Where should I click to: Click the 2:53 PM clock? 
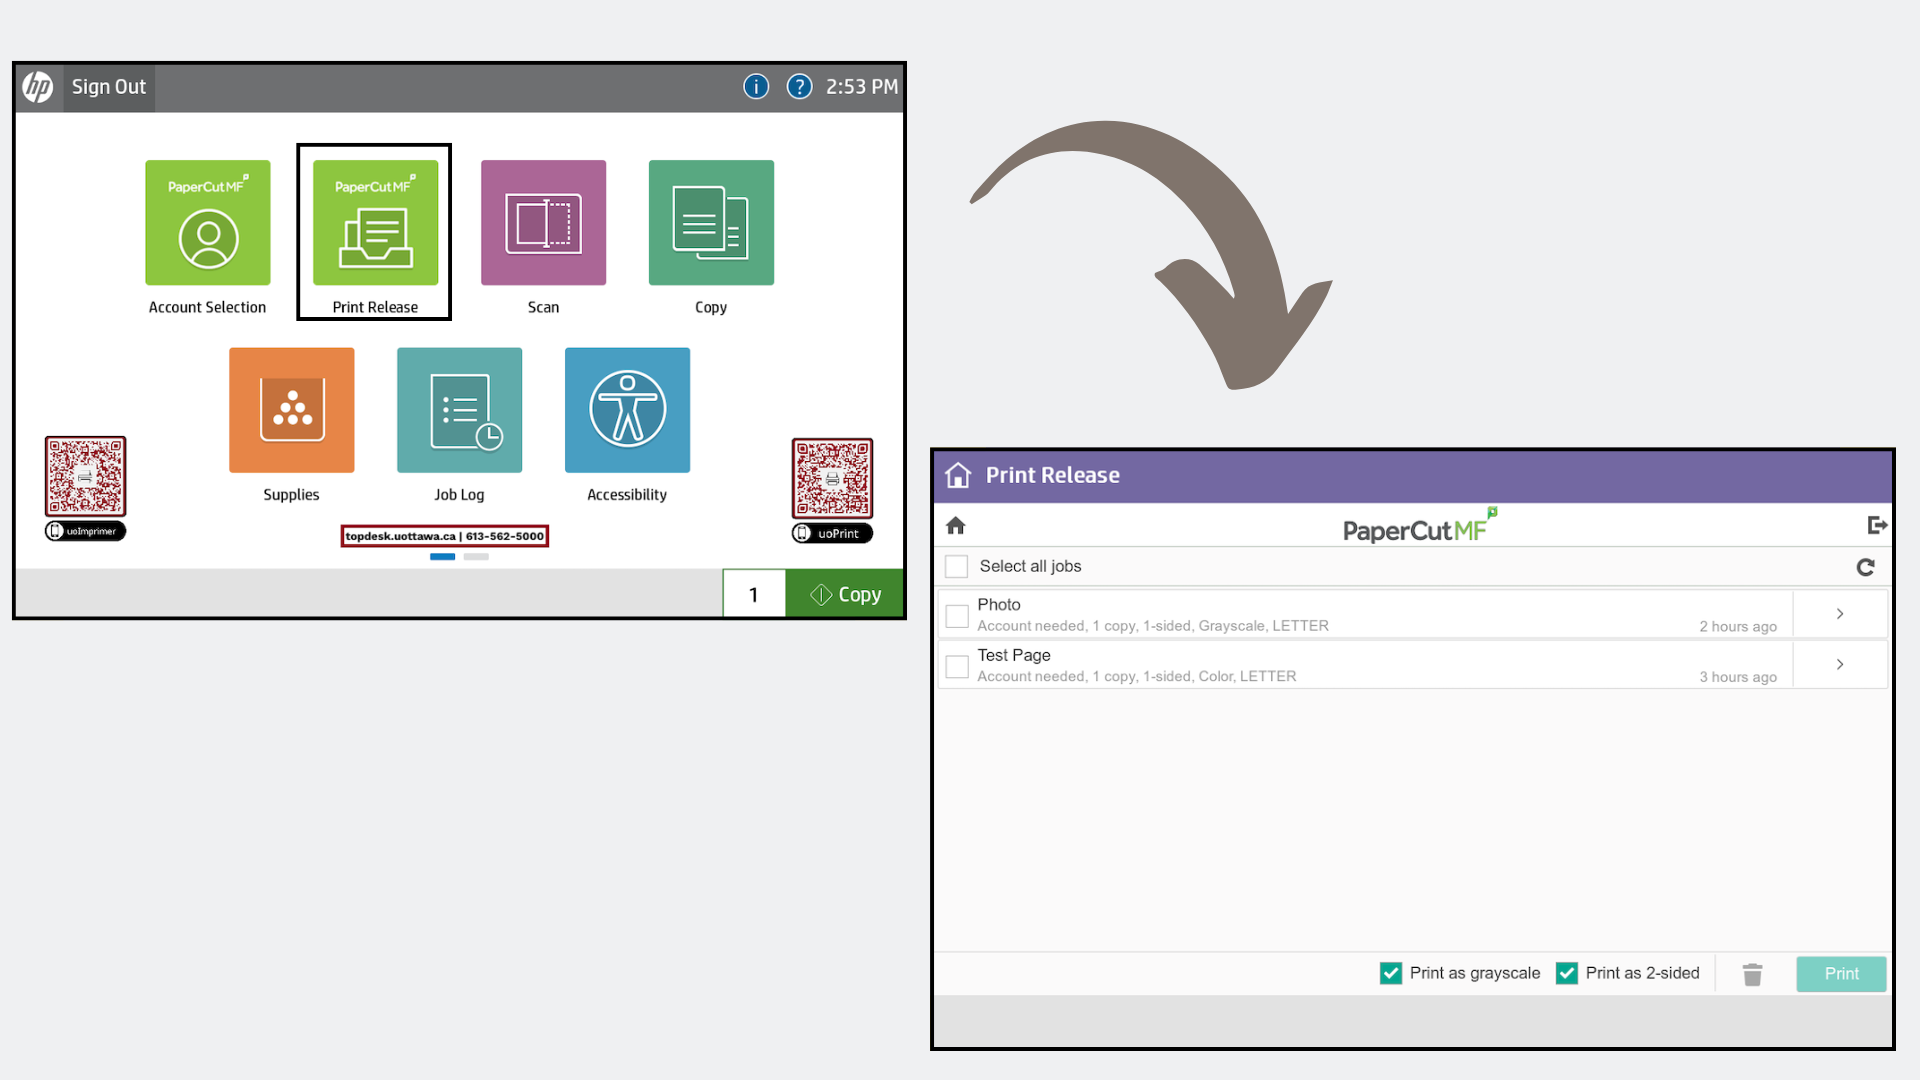click(x=862, y=87)
